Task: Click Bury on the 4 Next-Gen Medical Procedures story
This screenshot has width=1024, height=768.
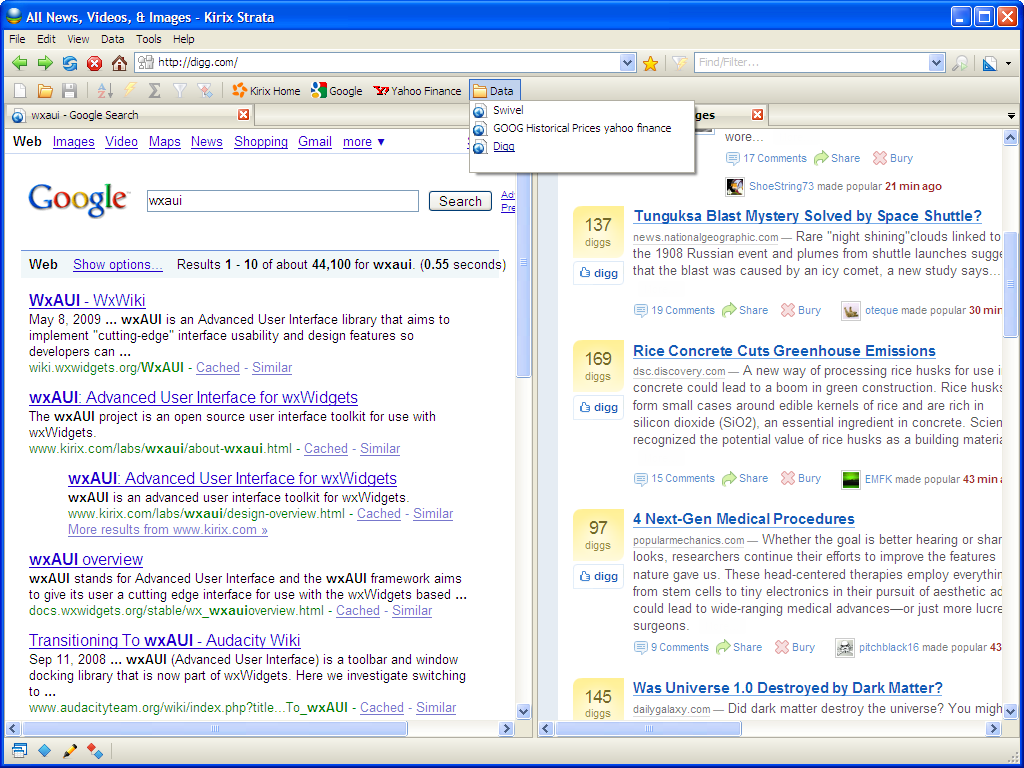Action: (x=795, y=647)
